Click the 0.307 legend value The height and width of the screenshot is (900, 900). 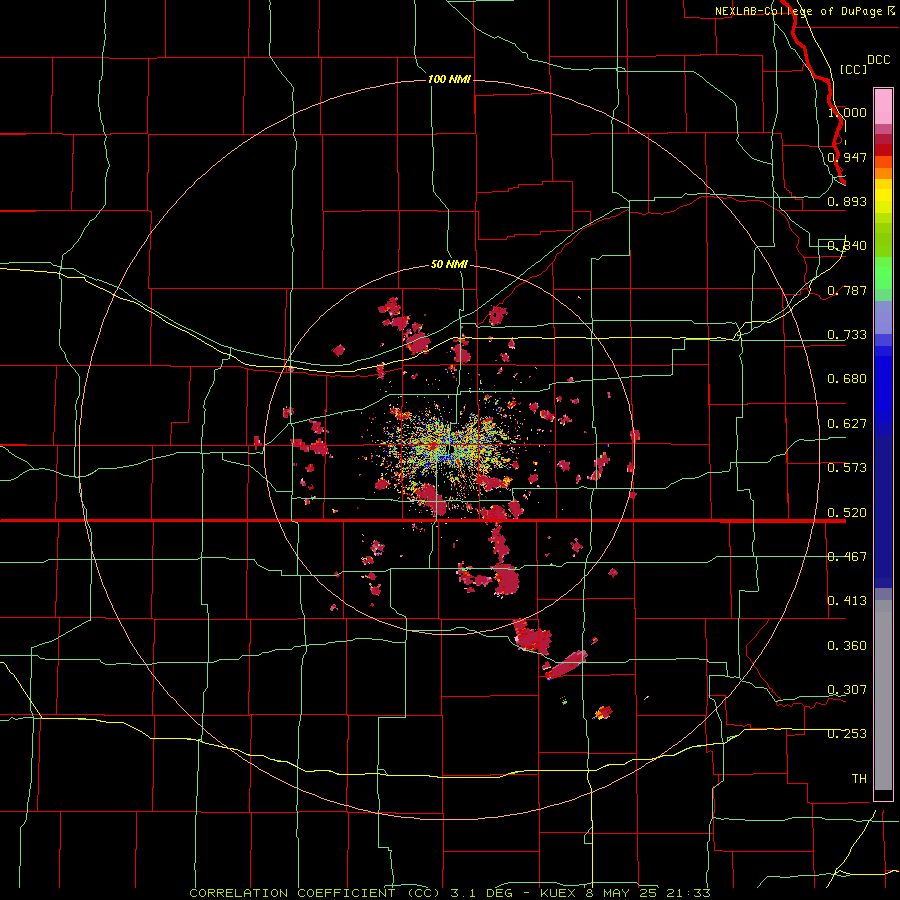click(847, 690)
